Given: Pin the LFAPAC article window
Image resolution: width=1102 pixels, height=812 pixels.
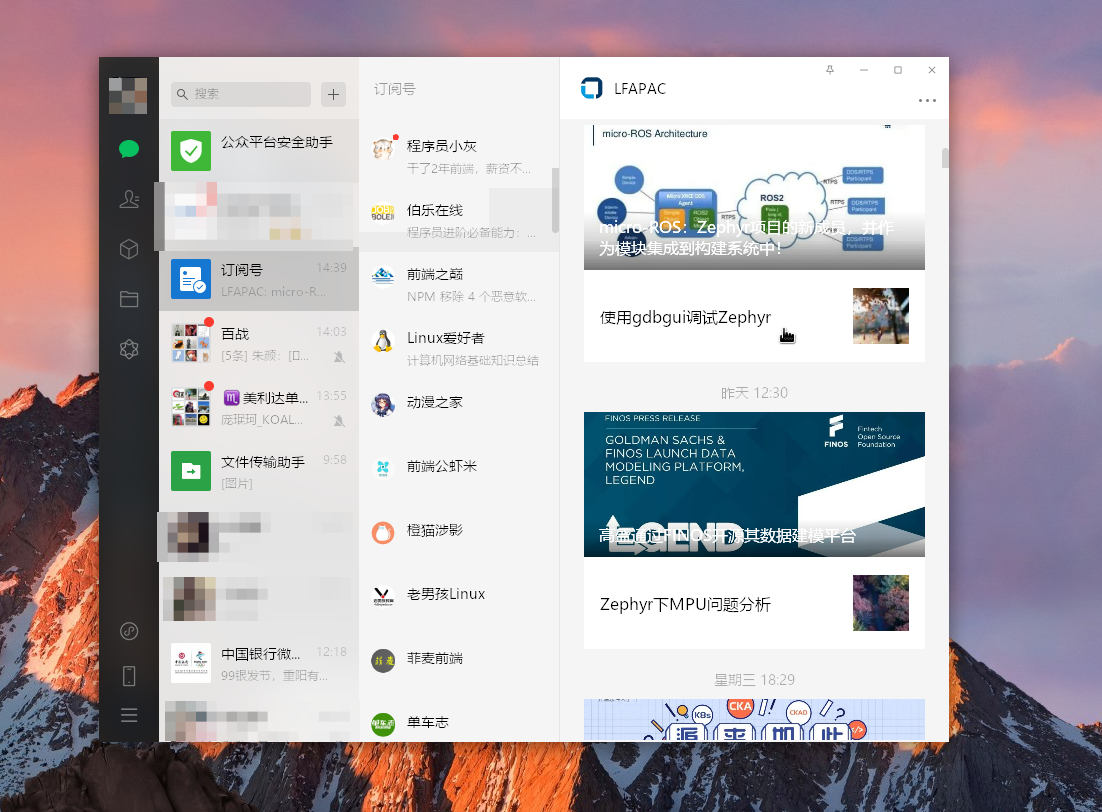Looking at the screenshot, I should pos(829,70).
